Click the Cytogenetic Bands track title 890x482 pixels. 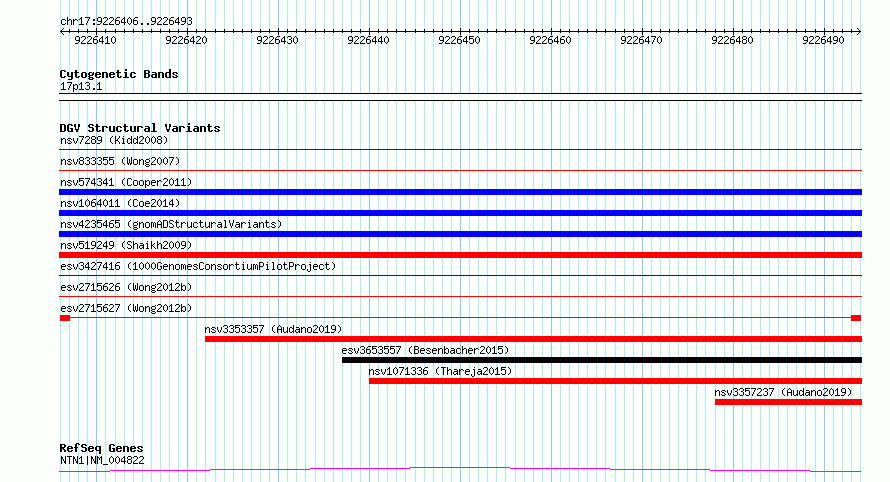(x=119, y=74)
